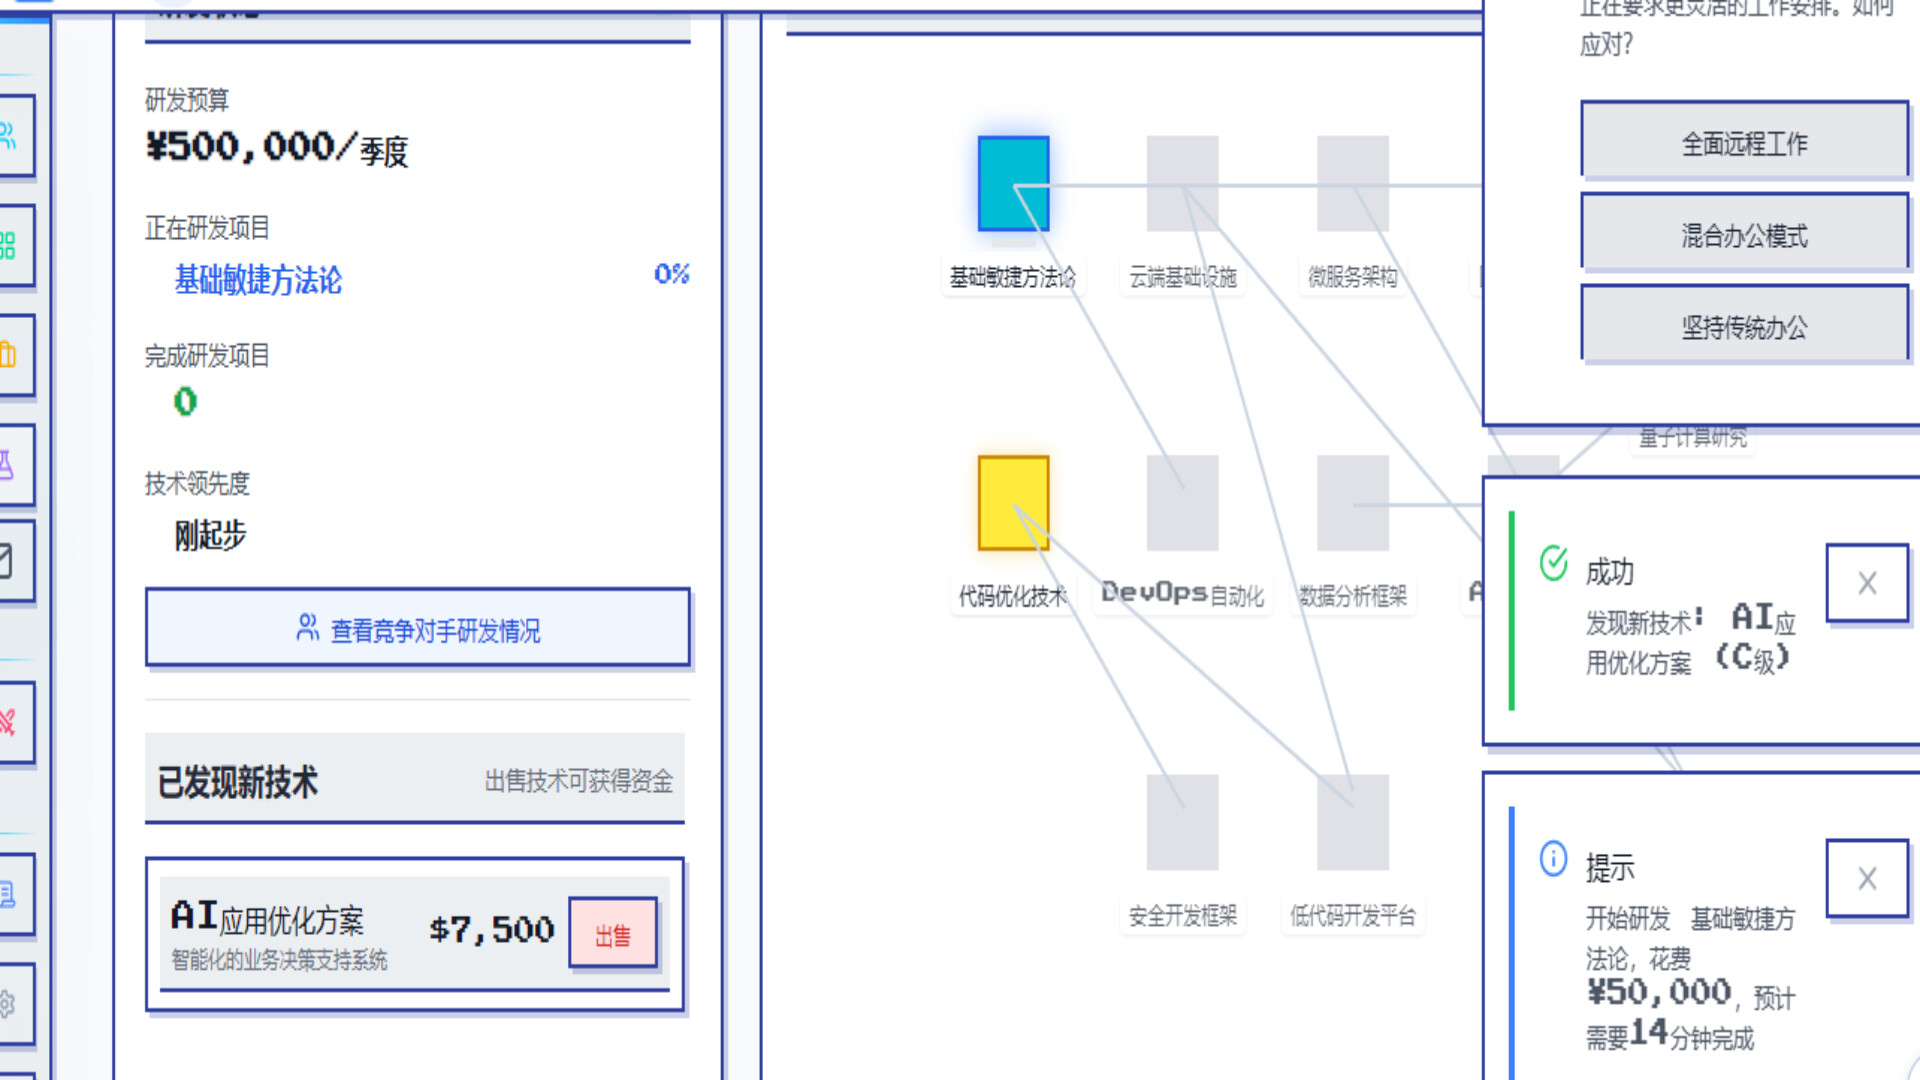Screen dimensions: 1920x1080
Task: Dismiss the 成功 notification
Action: [1867, 582]
